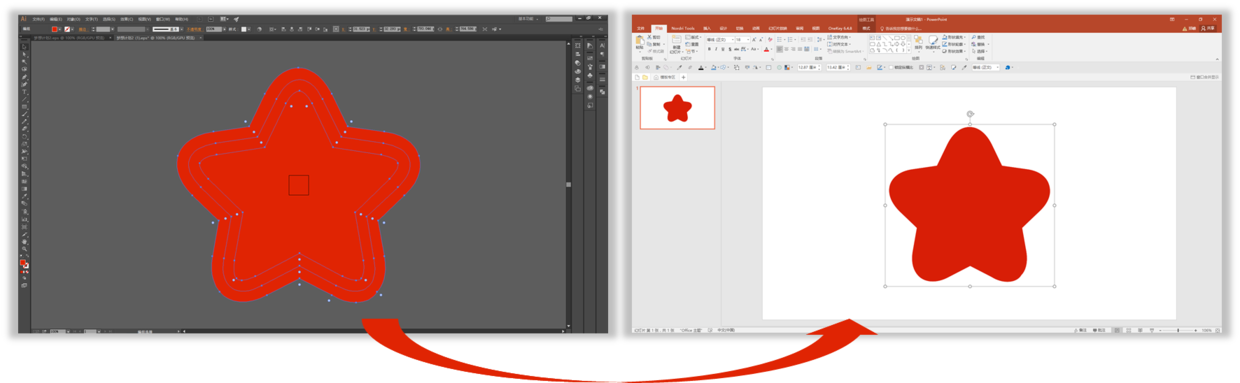Switch to PowerPoint's 开始 (Home) ribbon tab
This screenshot has height=383, width=1240.
[658, 28]
